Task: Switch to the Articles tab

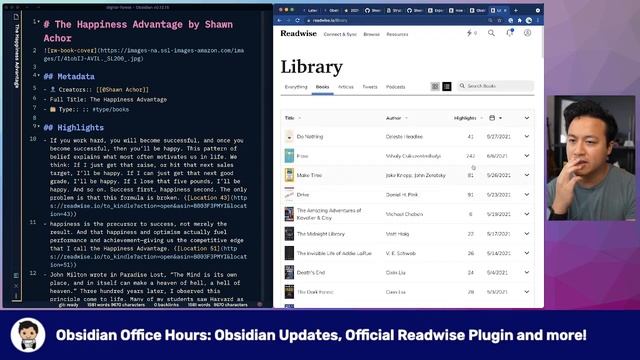Action: click(x=346, y=87)
